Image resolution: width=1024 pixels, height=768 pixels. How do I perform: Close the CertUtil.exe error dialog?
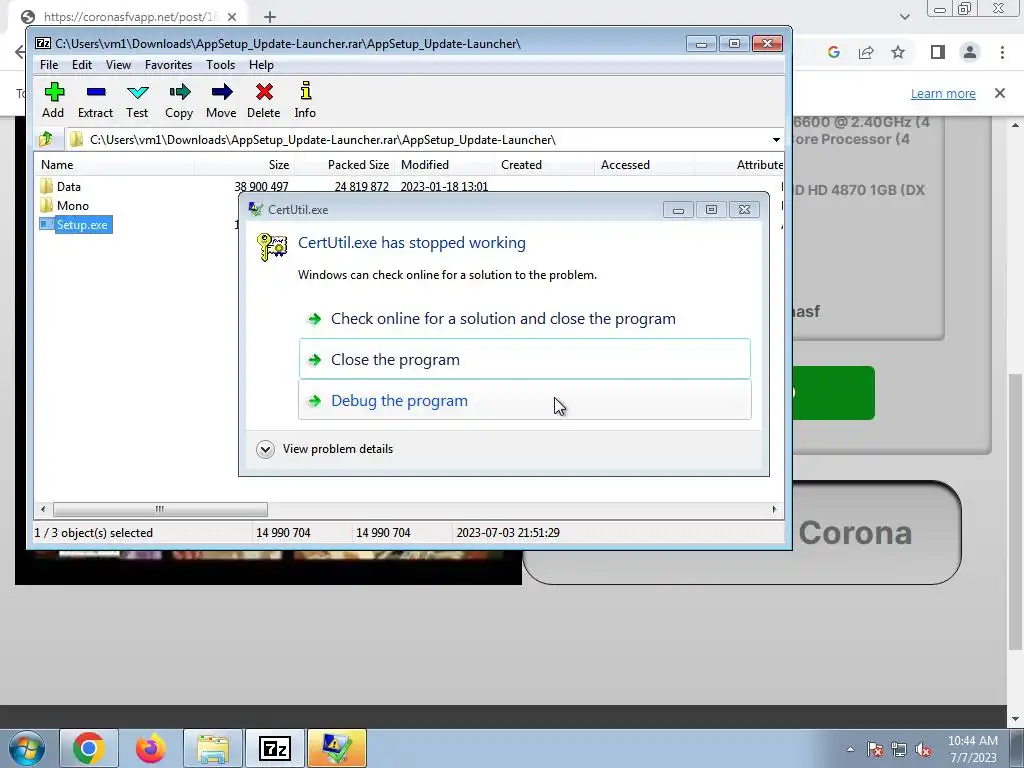744,210
